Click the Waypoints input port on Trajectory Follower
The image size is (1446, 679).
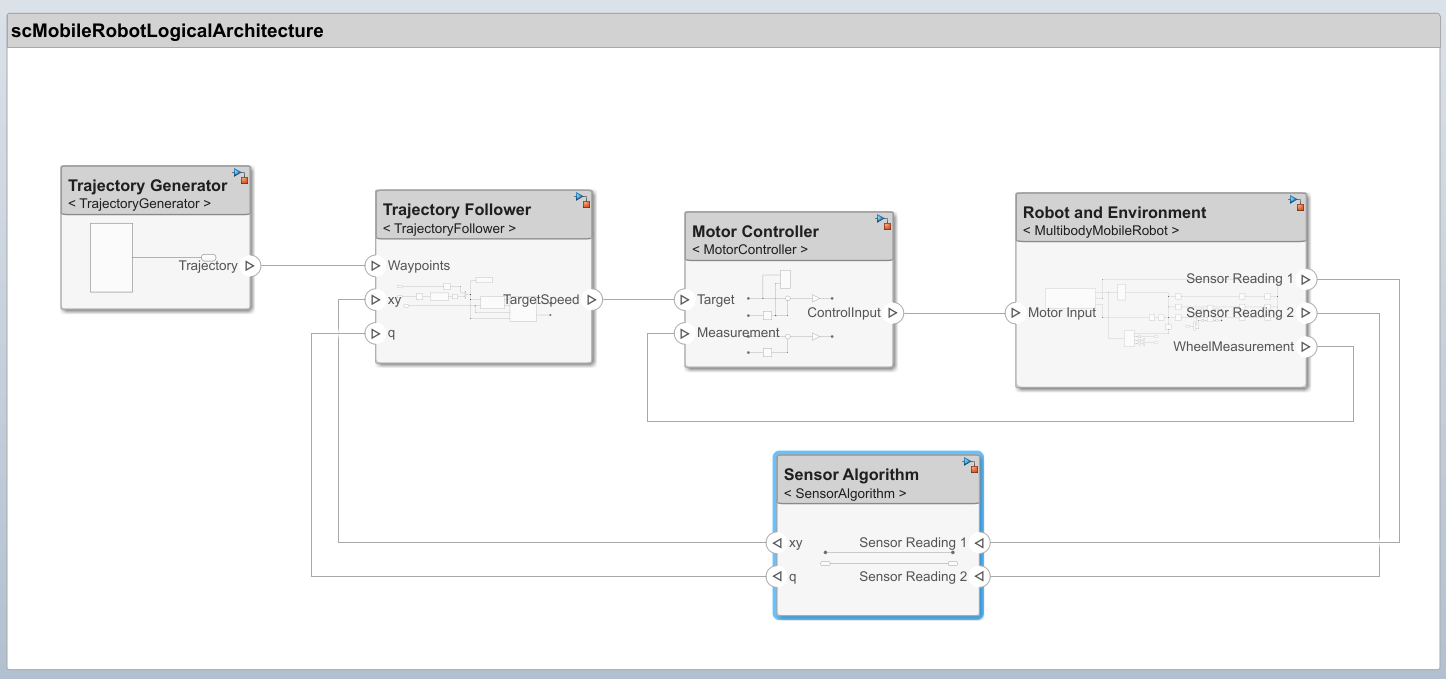pos(374,266)
